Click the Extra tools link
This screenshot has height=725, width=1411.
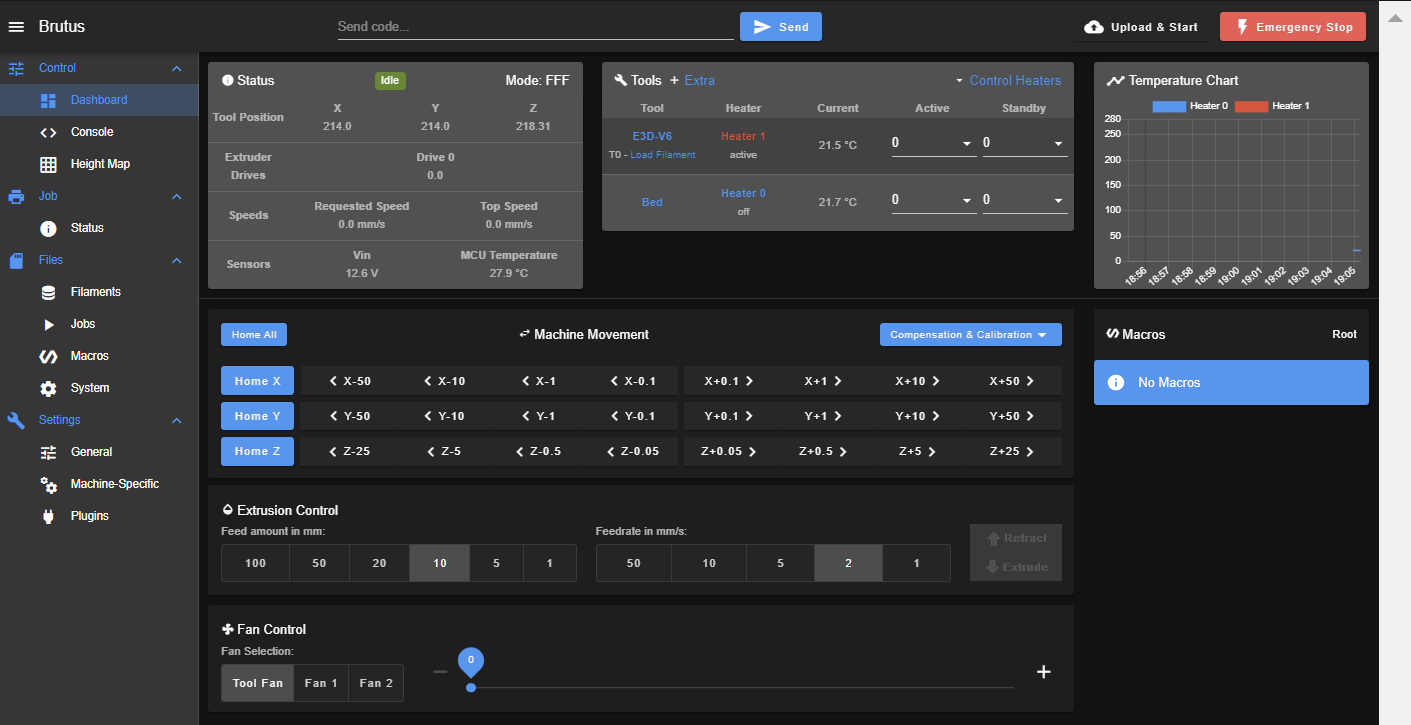tap(692, 80)
